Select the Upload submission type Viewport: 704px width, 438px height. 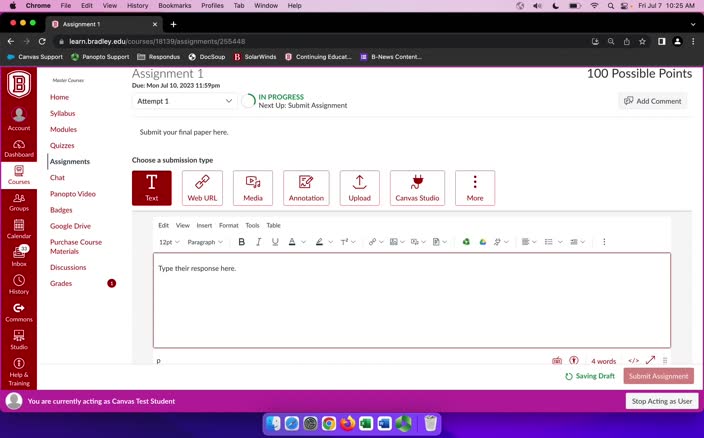pyautogui.click(x=360, y=188)
